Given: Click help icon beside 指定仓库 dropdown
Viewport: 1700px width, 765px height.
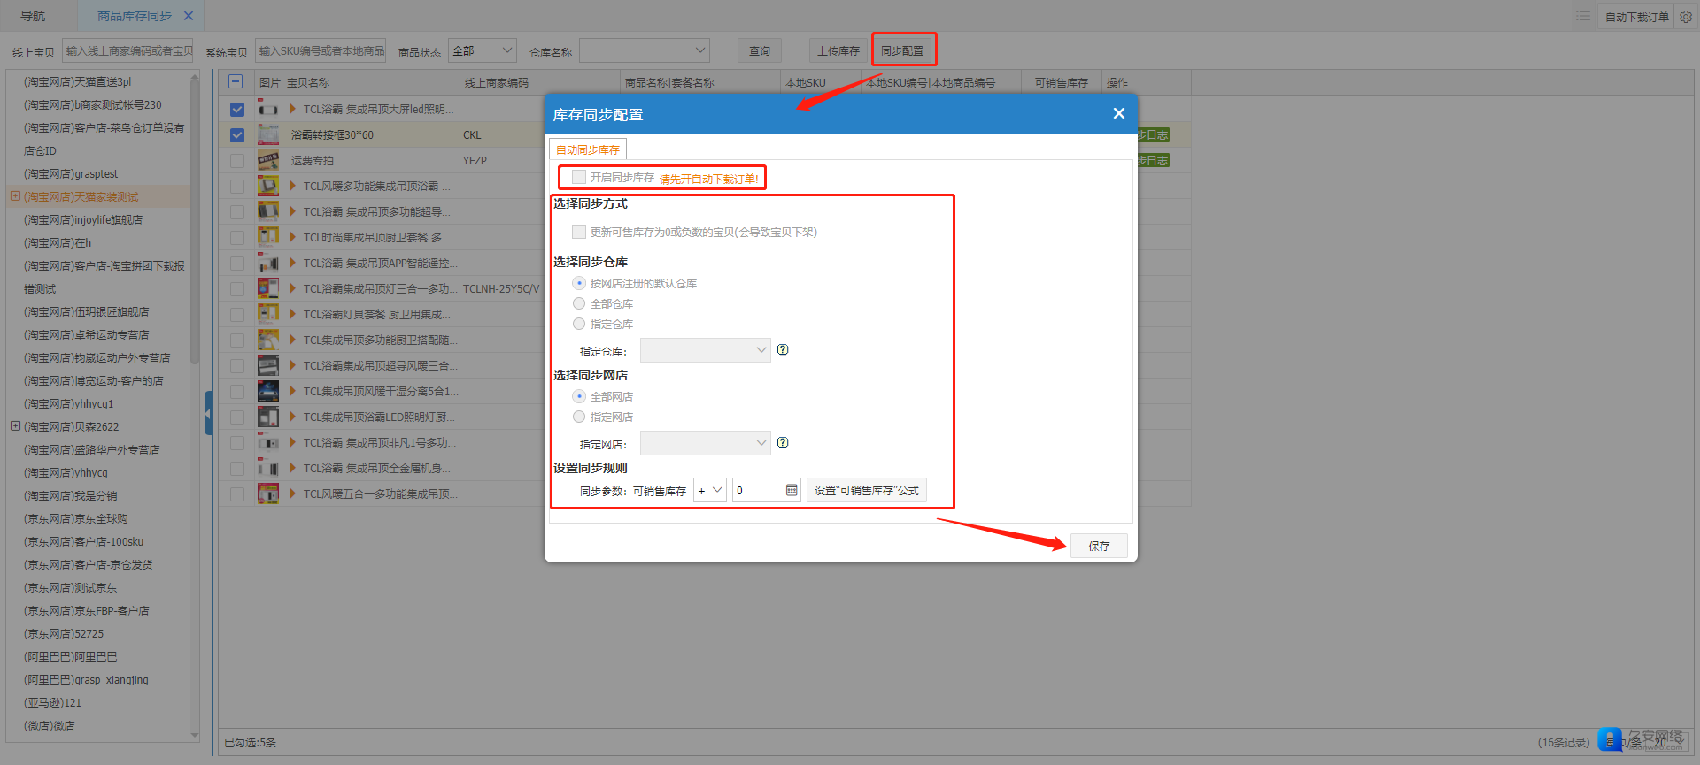Looking at the screenshot, I should pos(782,350).
